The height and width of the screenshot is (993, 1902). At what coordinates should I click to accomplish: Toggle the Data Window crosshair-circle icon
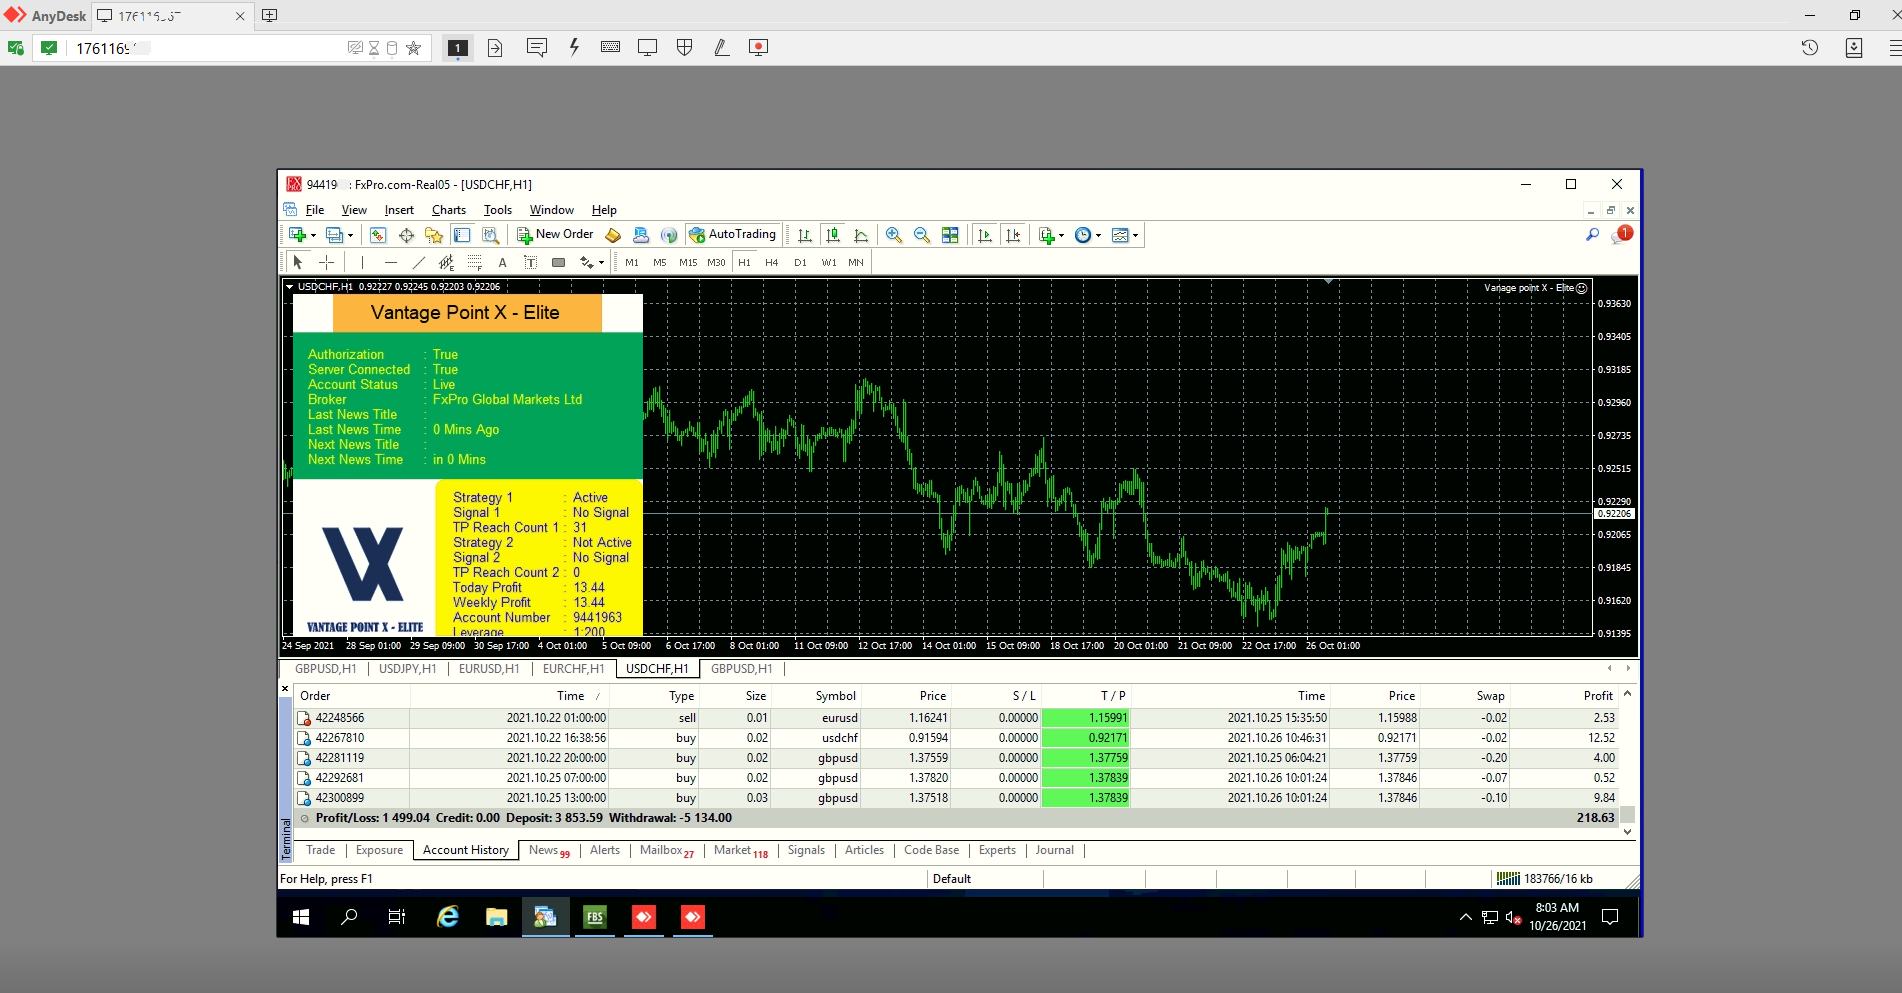click(x=406, y=235)
